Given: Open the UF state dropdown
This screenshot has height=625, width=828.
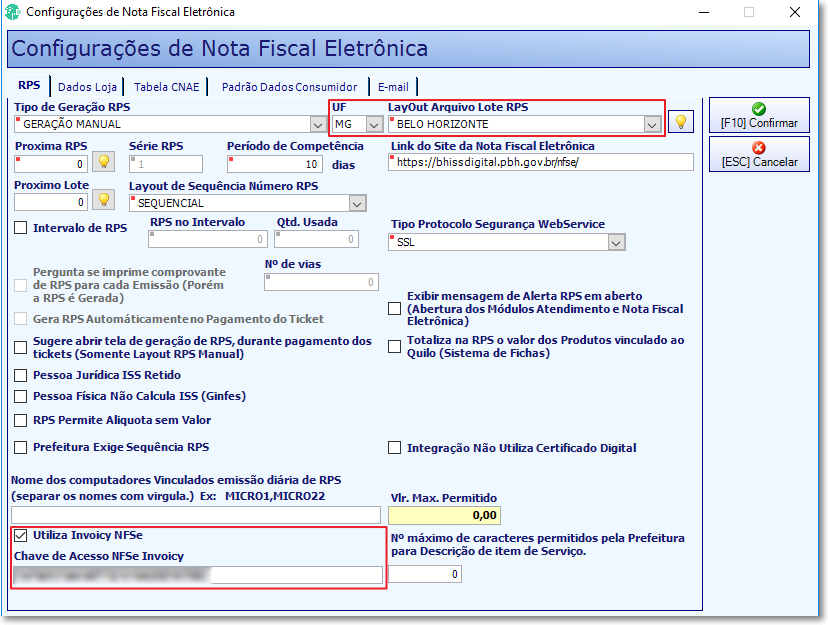Looking at the screenshot, I should (374, 125).
